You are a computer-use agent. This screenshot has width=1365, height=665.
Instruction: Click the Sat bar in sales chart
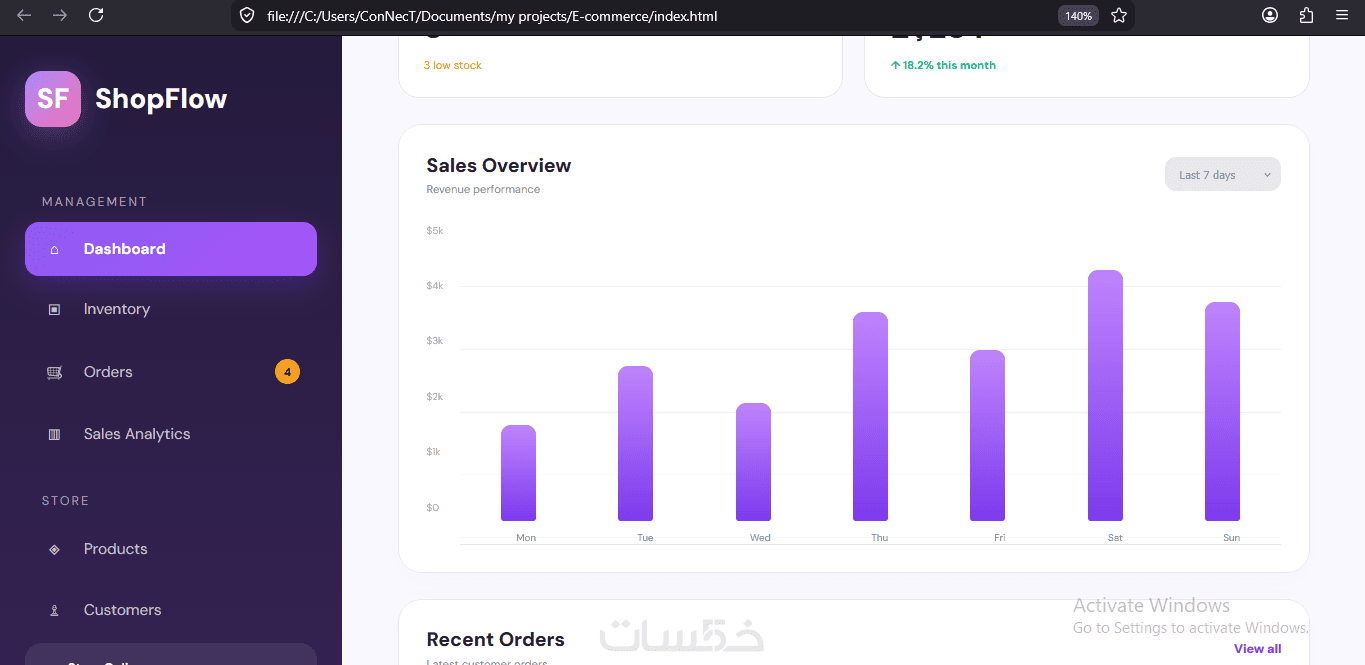pyautogui.click(x=1105, y=395)
